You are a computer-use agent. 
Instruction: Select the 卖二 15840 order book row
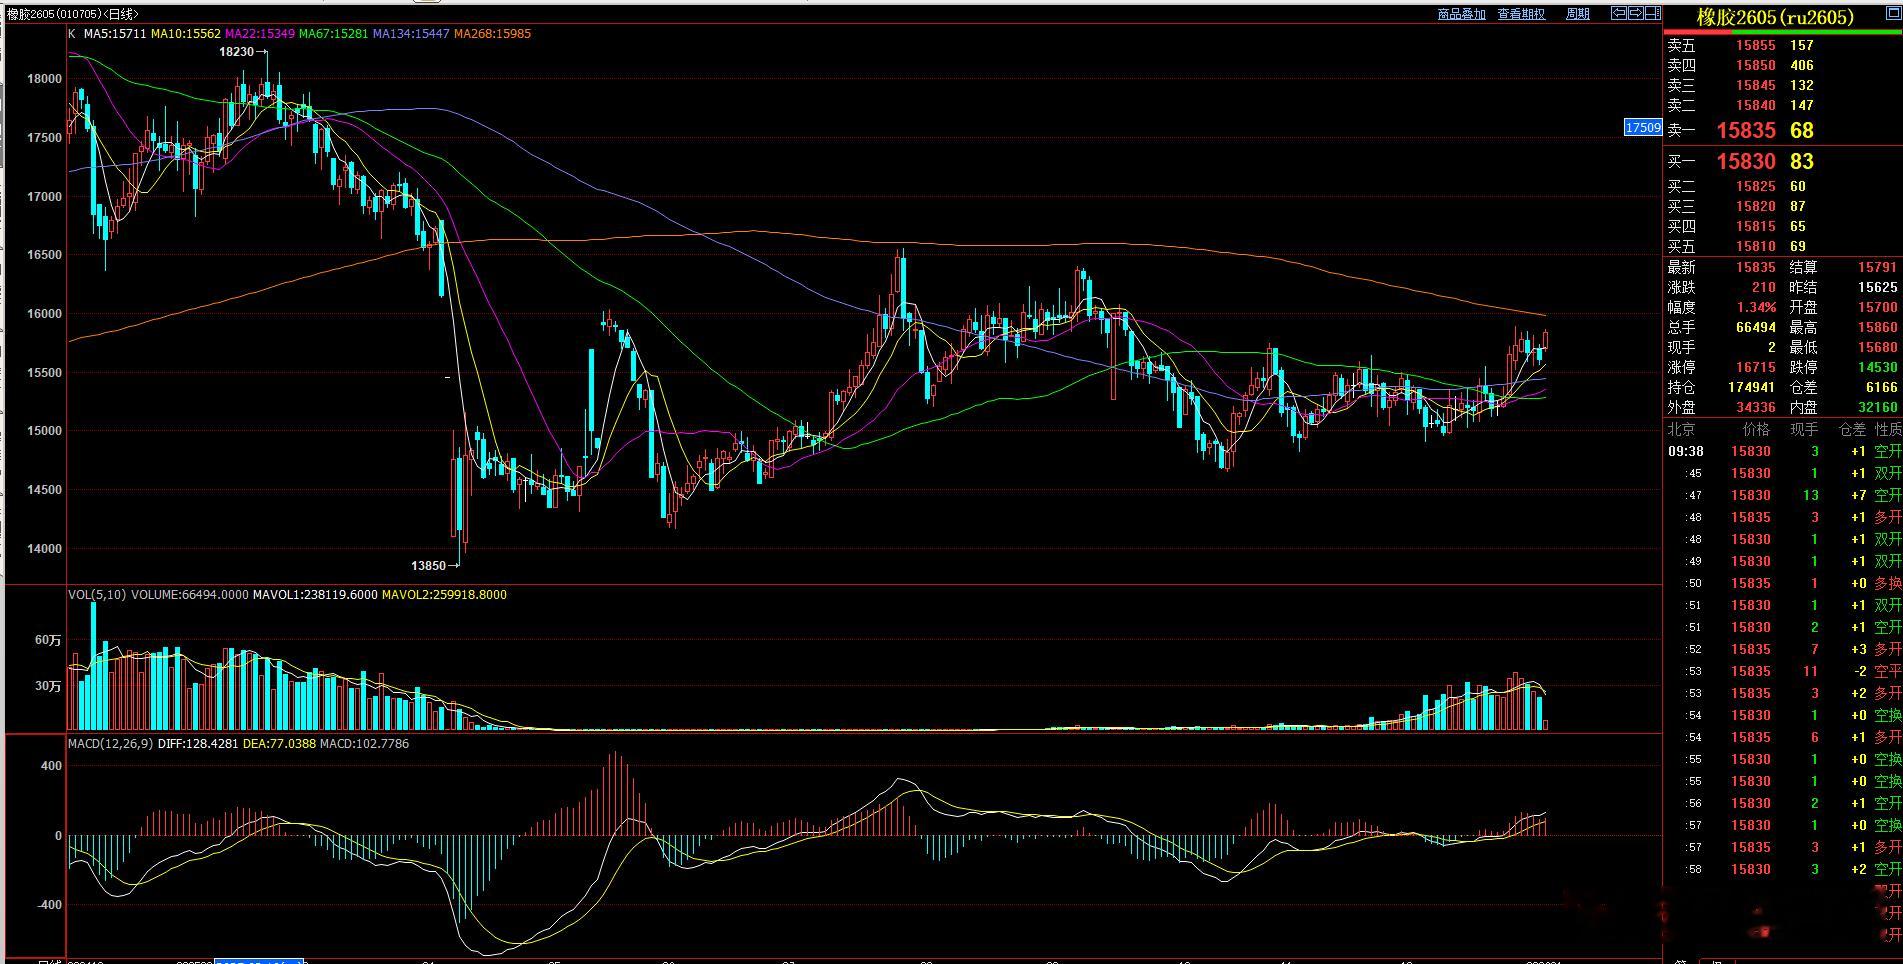[x=1783, y=105]
